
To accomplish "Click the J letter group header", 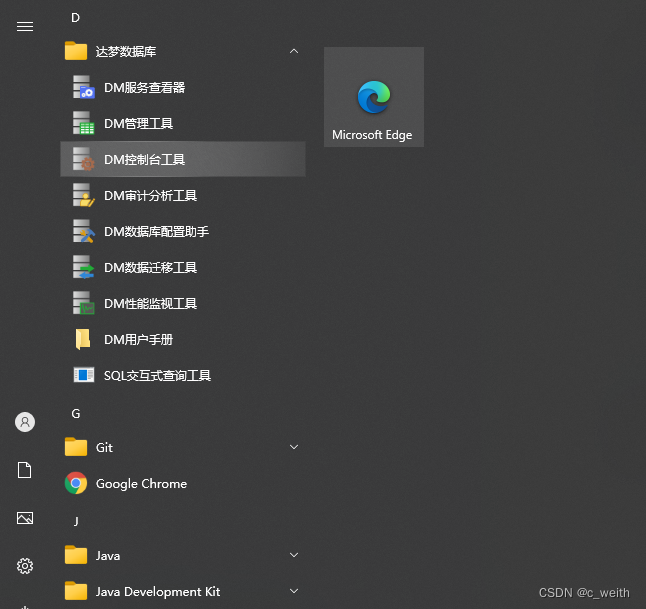I will [76, 521].
